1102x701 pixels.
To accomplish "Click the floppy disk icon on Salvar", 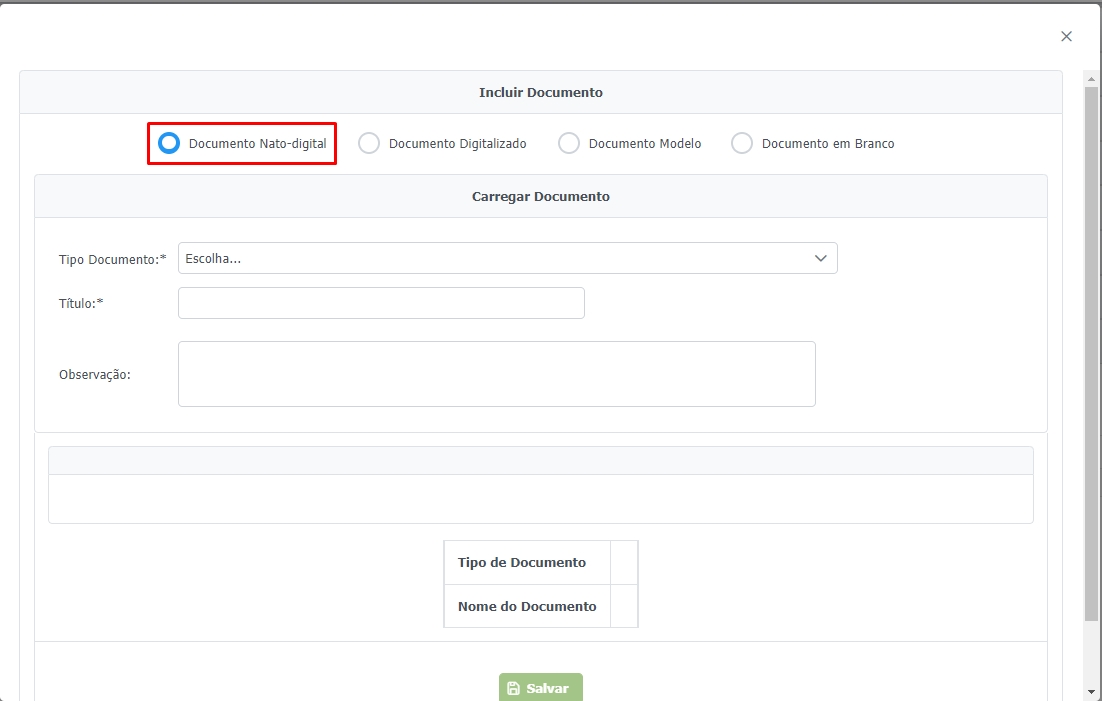I will pos(514,688).
